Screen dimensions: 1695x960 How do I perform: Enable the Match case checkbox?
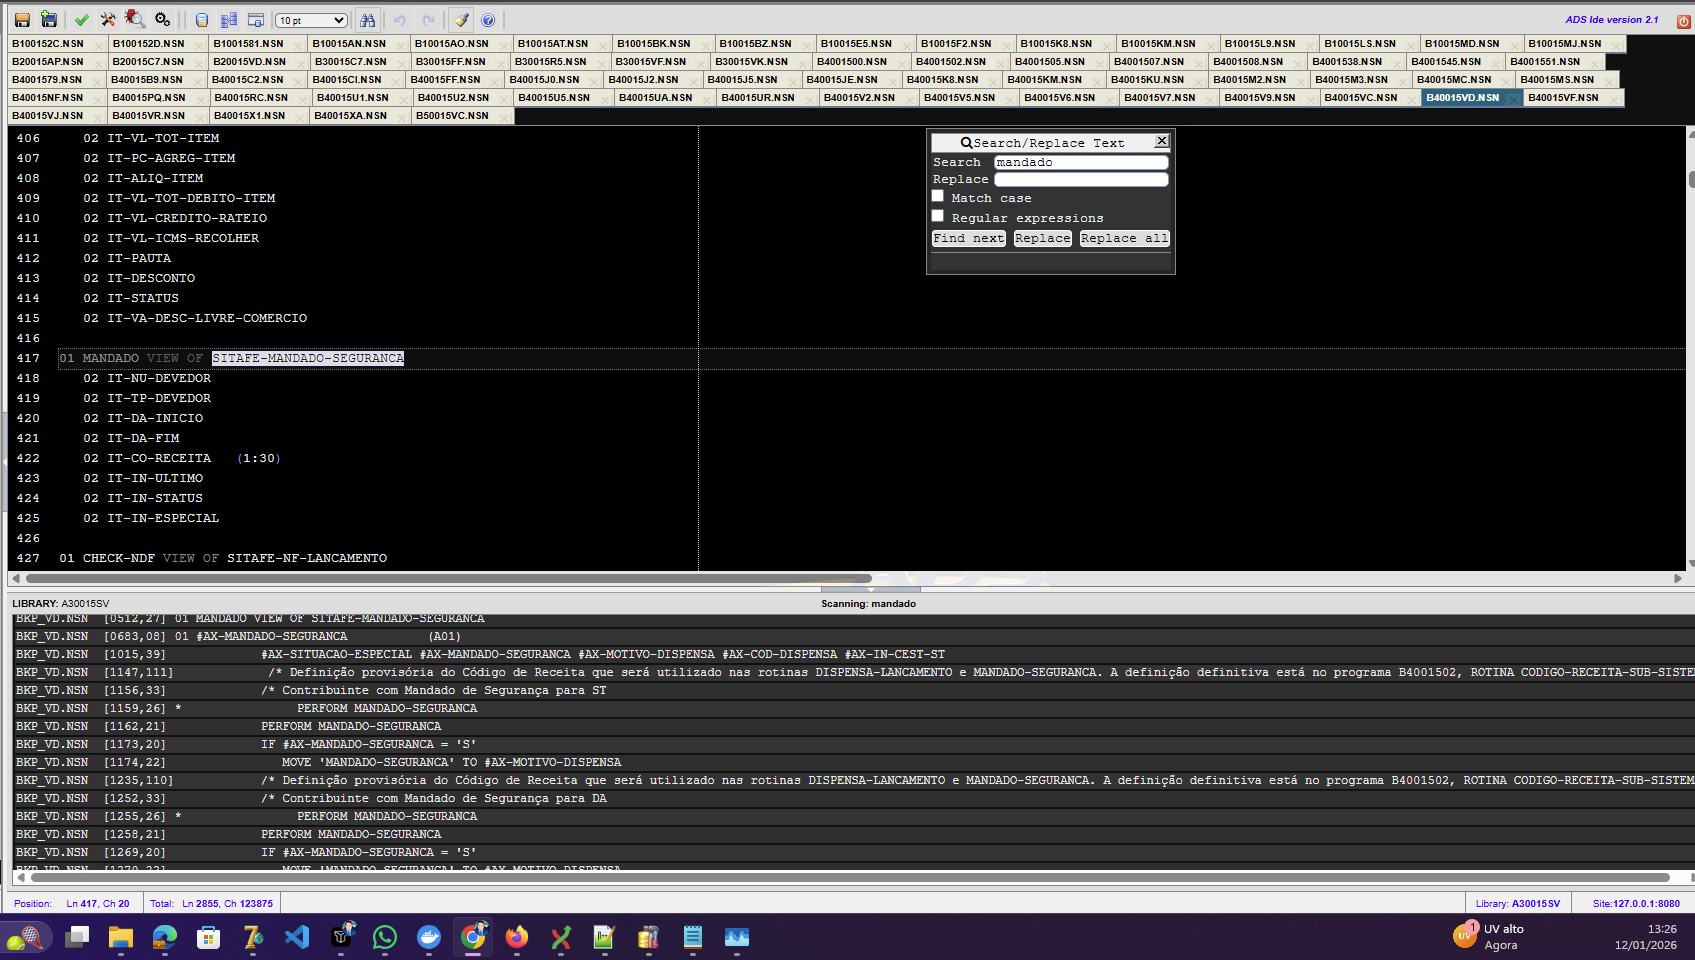pos(938,196)
